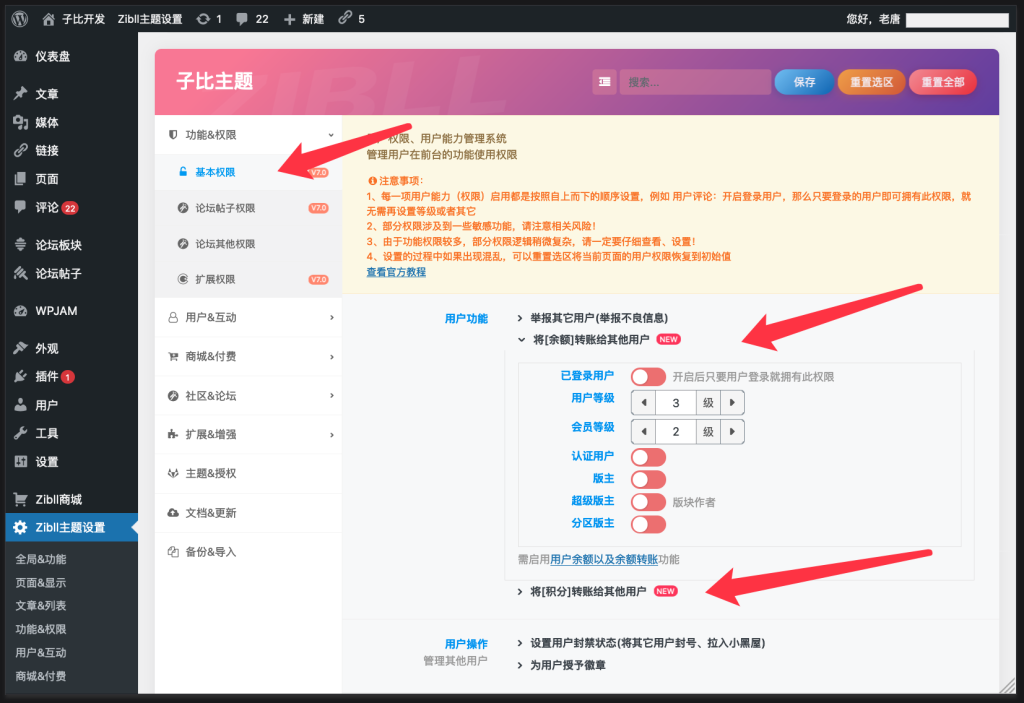Click the 主题&授权 icon
The image size is (1024, 703).
point(173,473)
